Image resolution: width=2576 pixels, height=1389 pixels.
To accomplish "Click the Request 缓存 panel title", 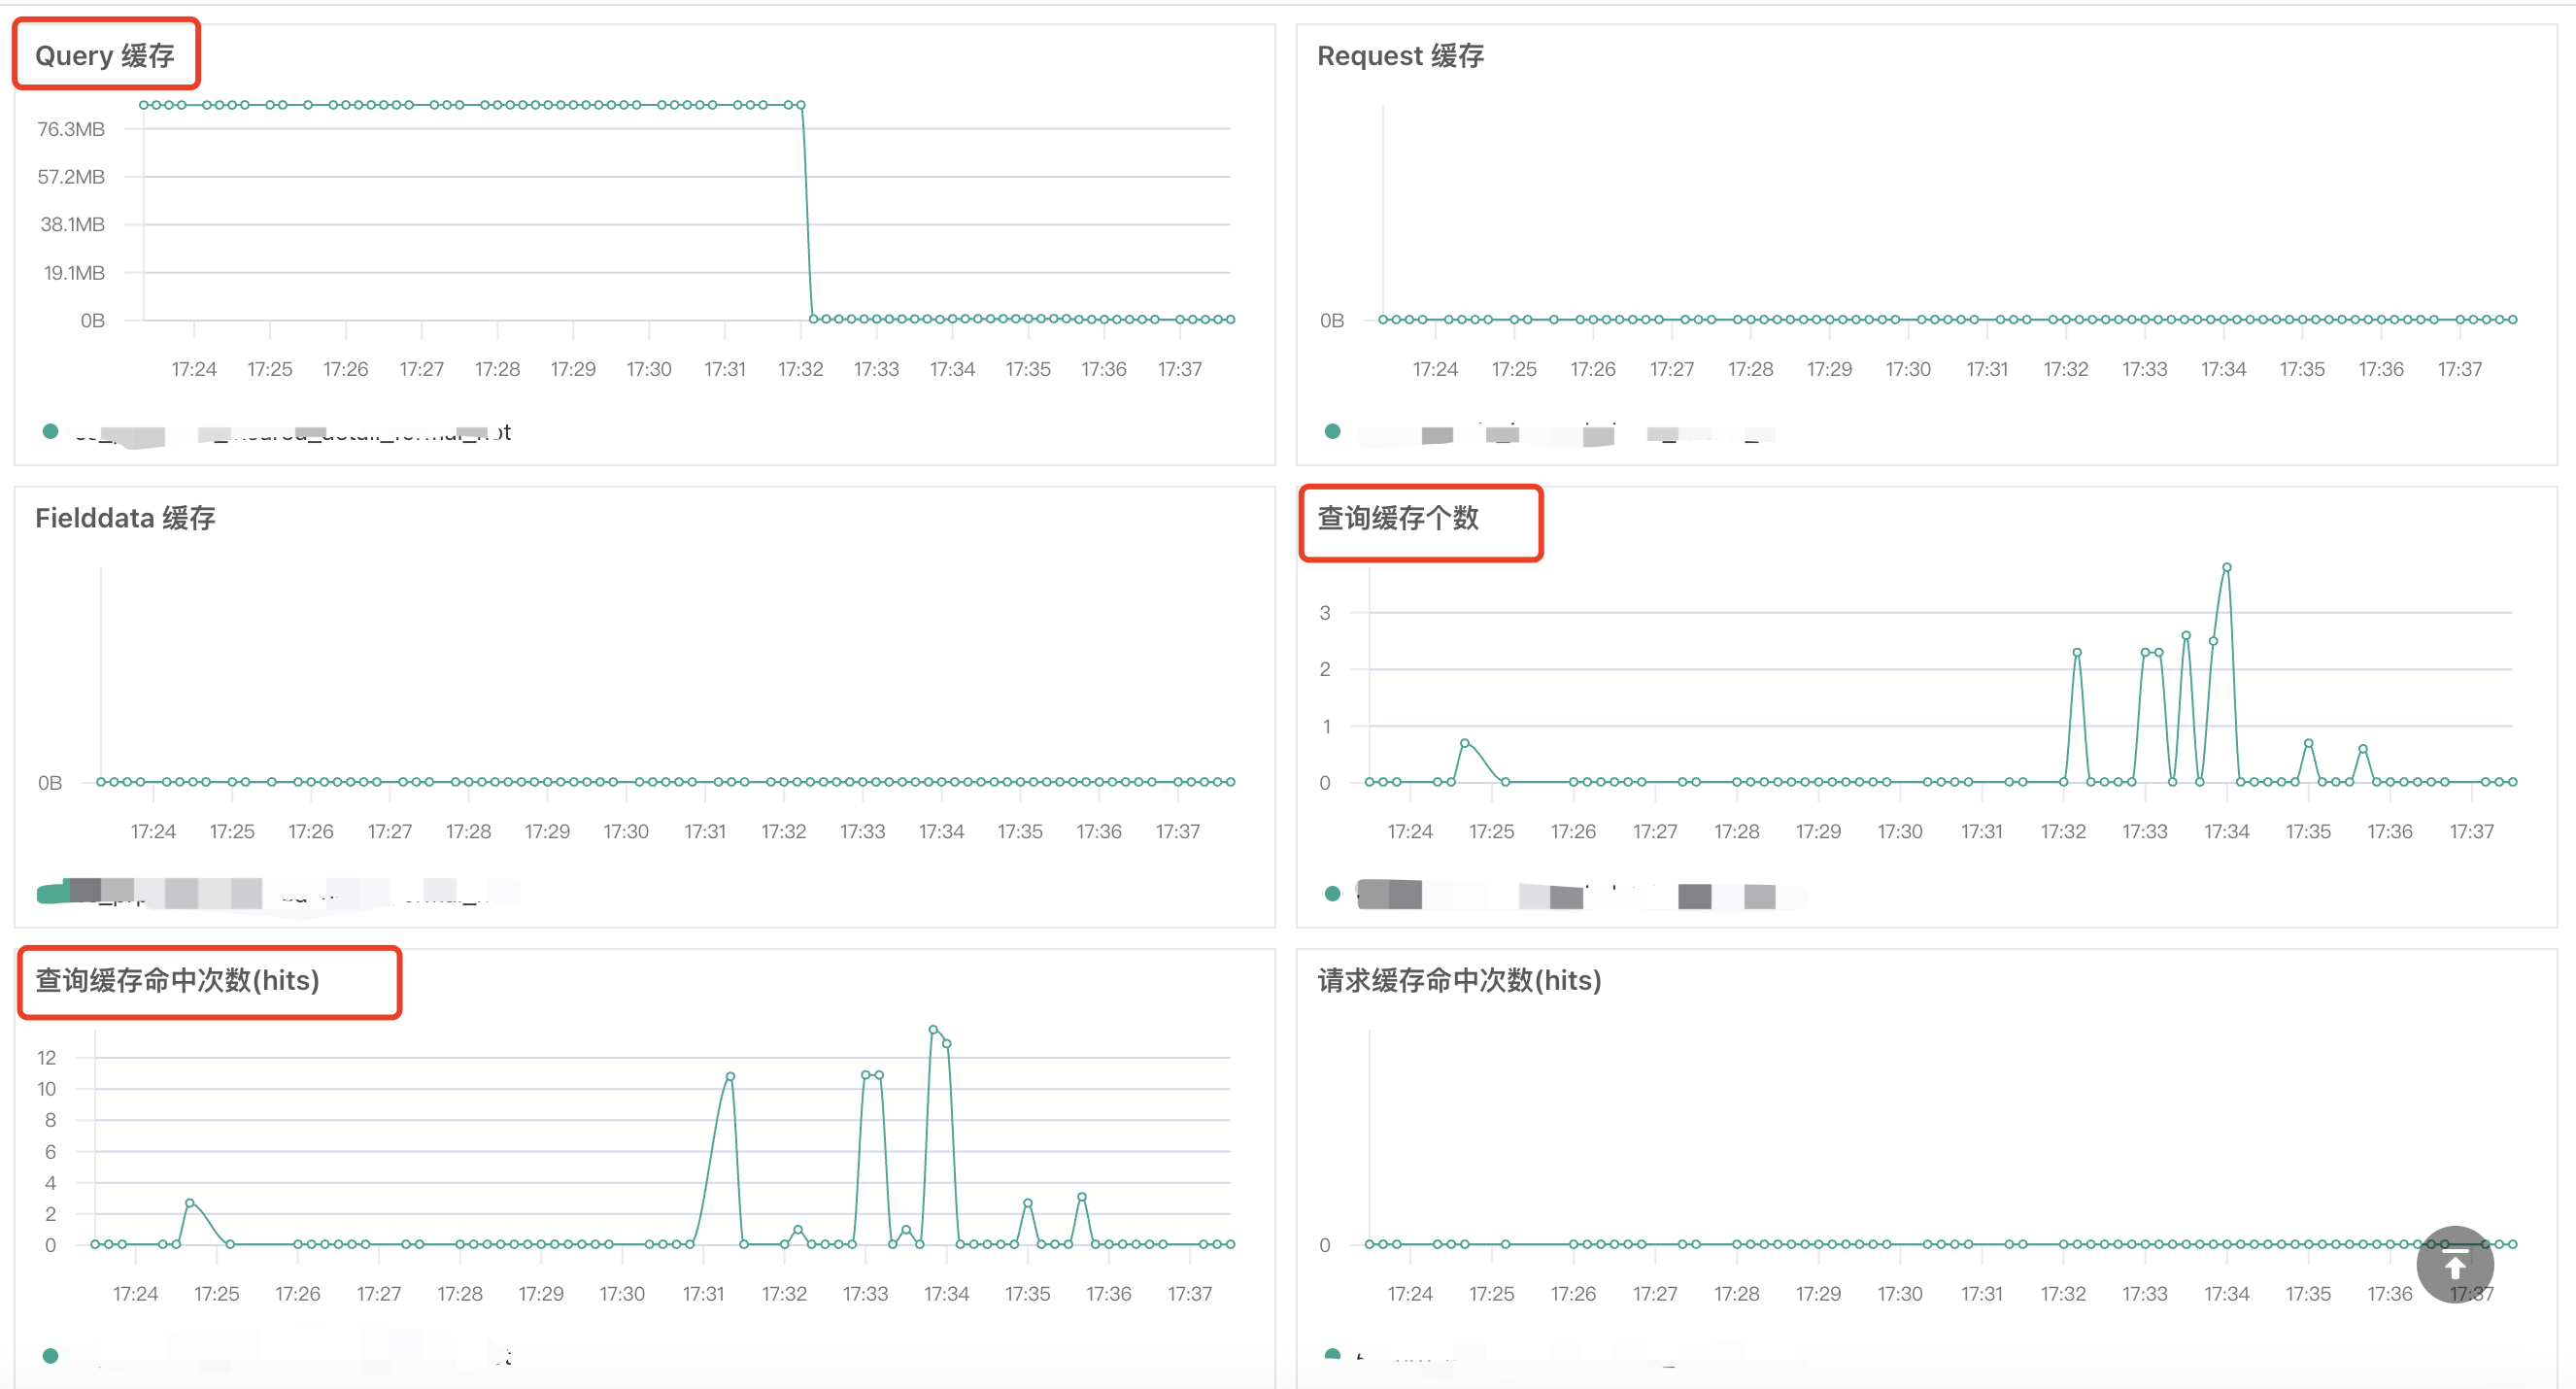I will 1400,55.
